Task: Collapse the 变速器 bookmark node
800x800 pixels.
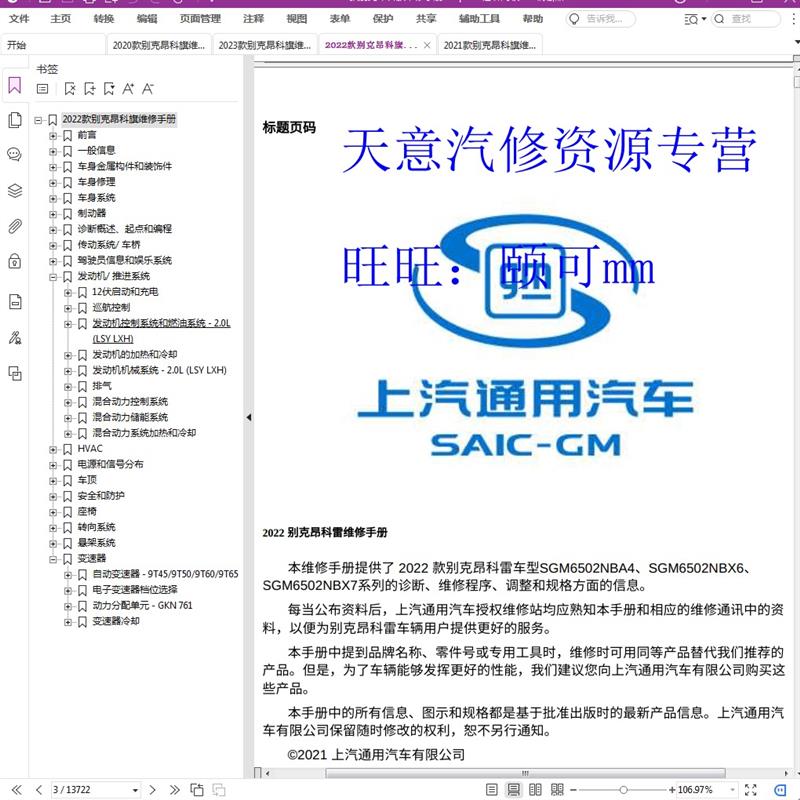Action: (x=53, y=559)
